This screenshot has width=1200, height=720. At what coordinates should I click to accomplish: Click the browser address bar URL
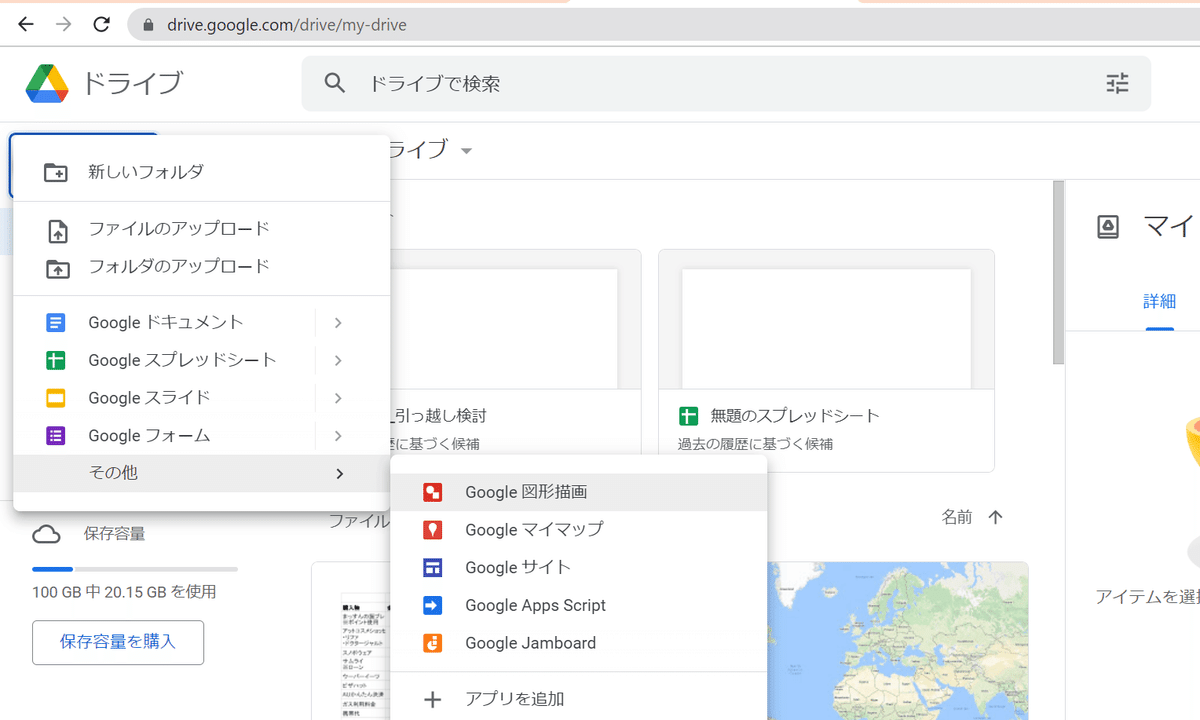pyautogui.click(x=287, y=25)
